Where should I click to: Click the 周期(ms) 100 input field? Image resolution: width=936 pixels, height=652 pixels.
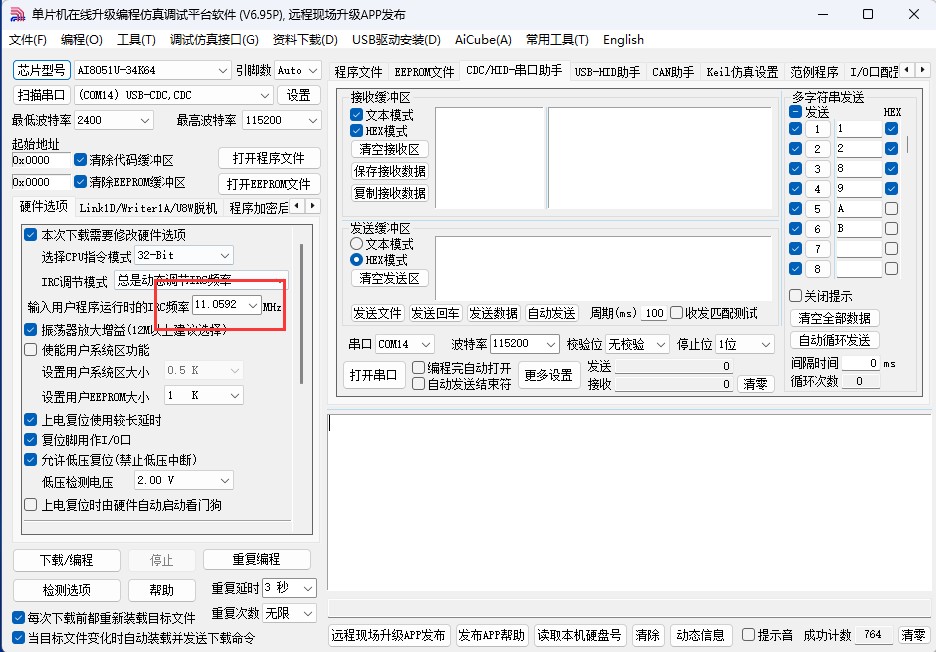point(654,313)
